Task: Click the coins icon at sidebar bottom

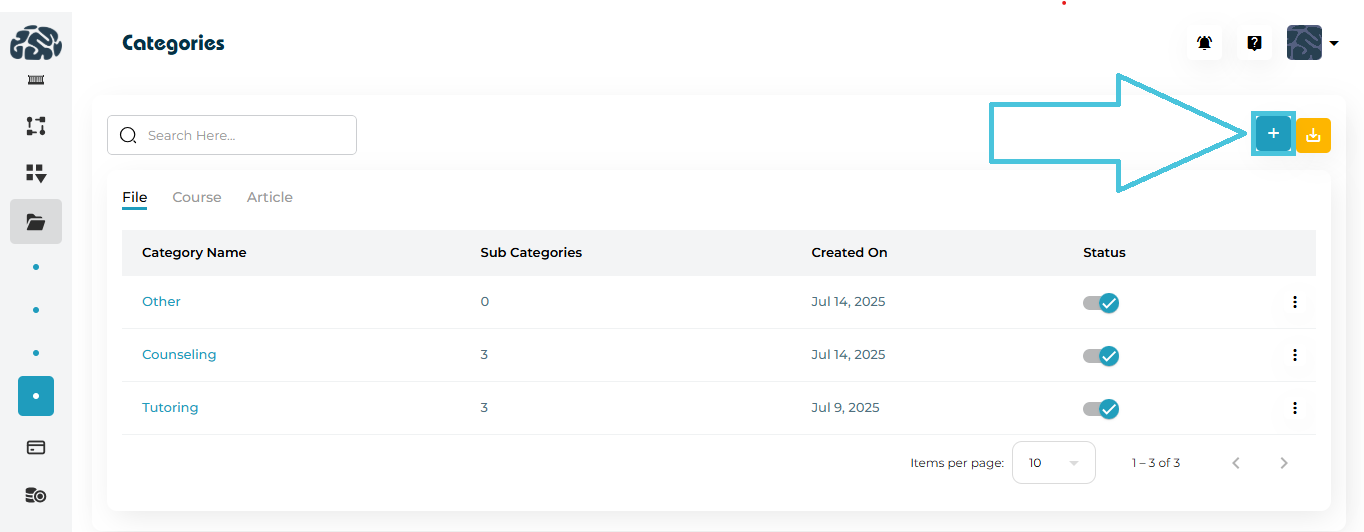Action: pyautogui.click(x=36, y=495)
